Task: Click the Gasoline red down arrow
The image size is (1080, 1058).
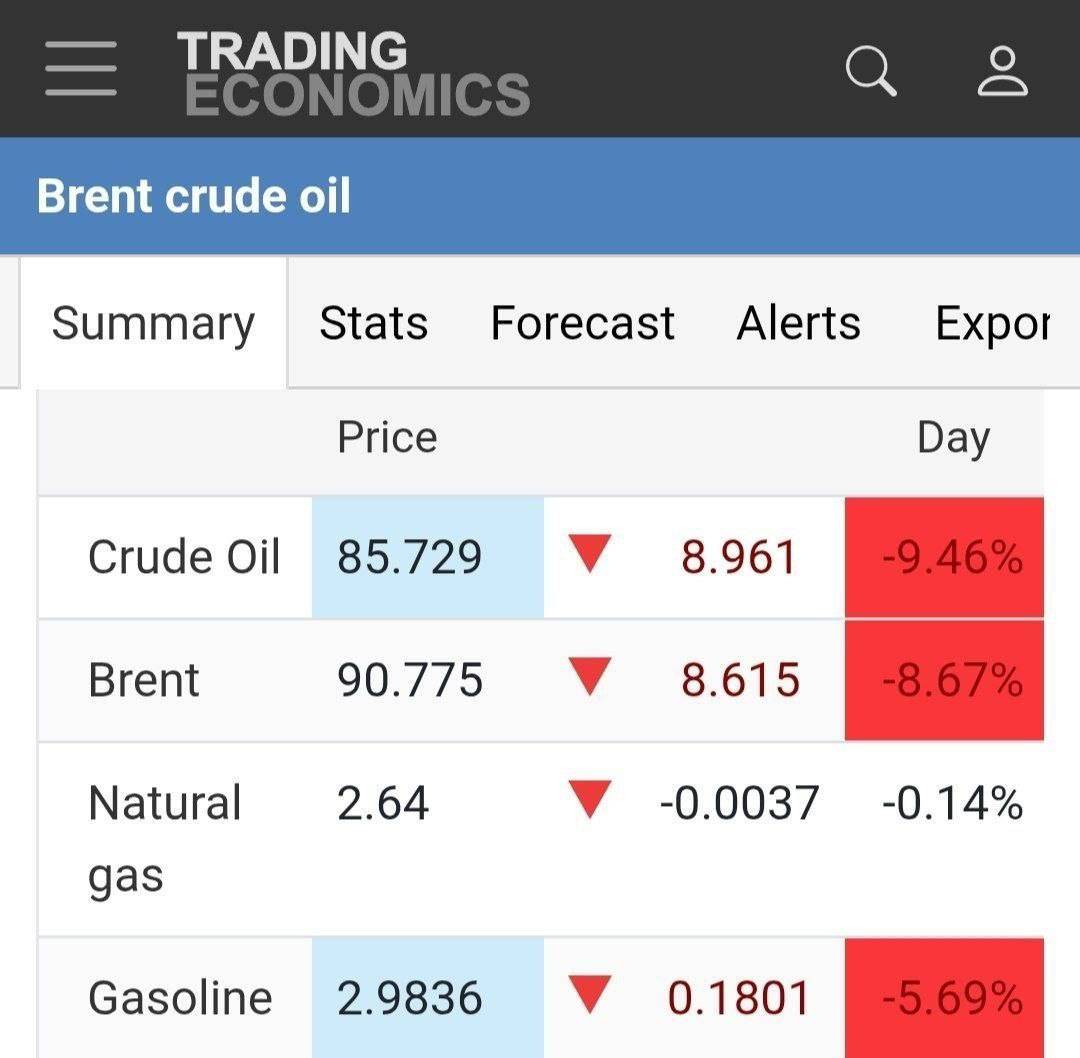Action: 589,996
